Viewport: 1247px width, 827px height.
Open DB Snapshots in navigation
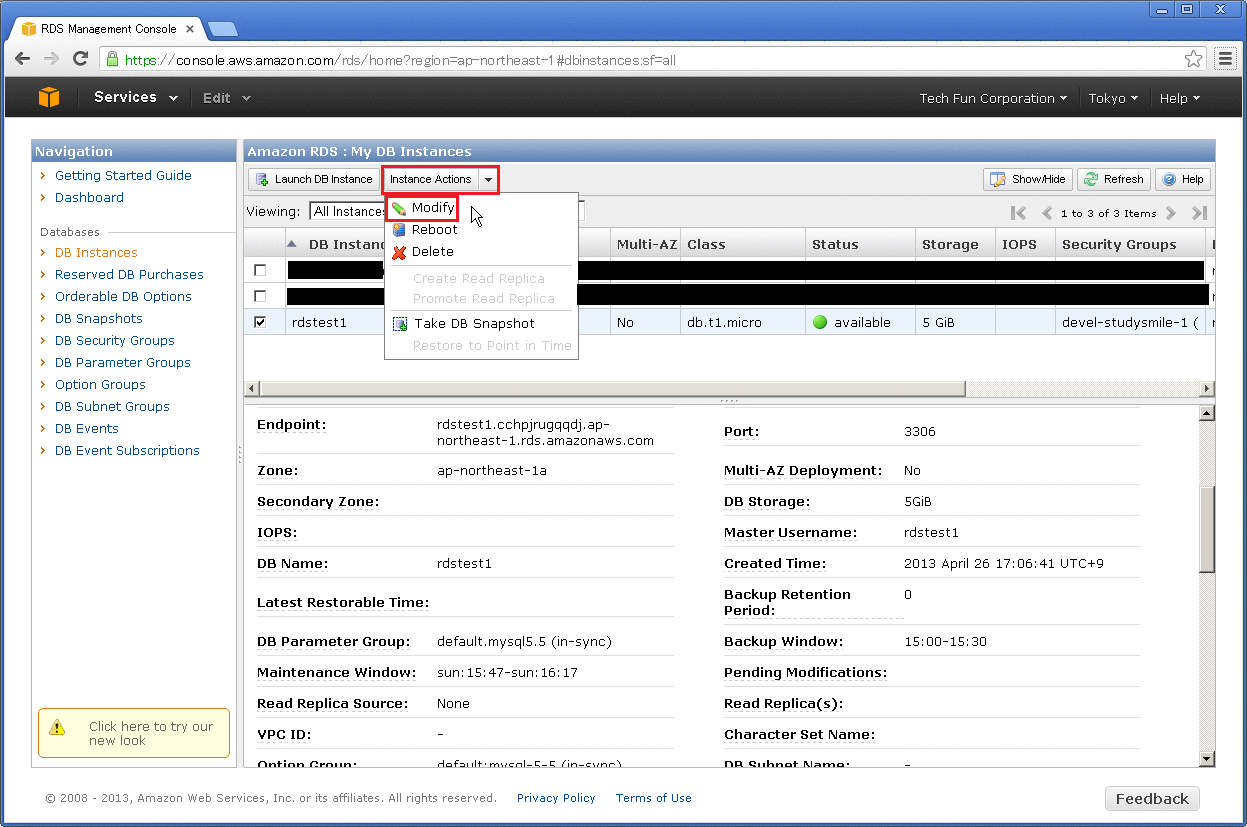tap(99, 319)
